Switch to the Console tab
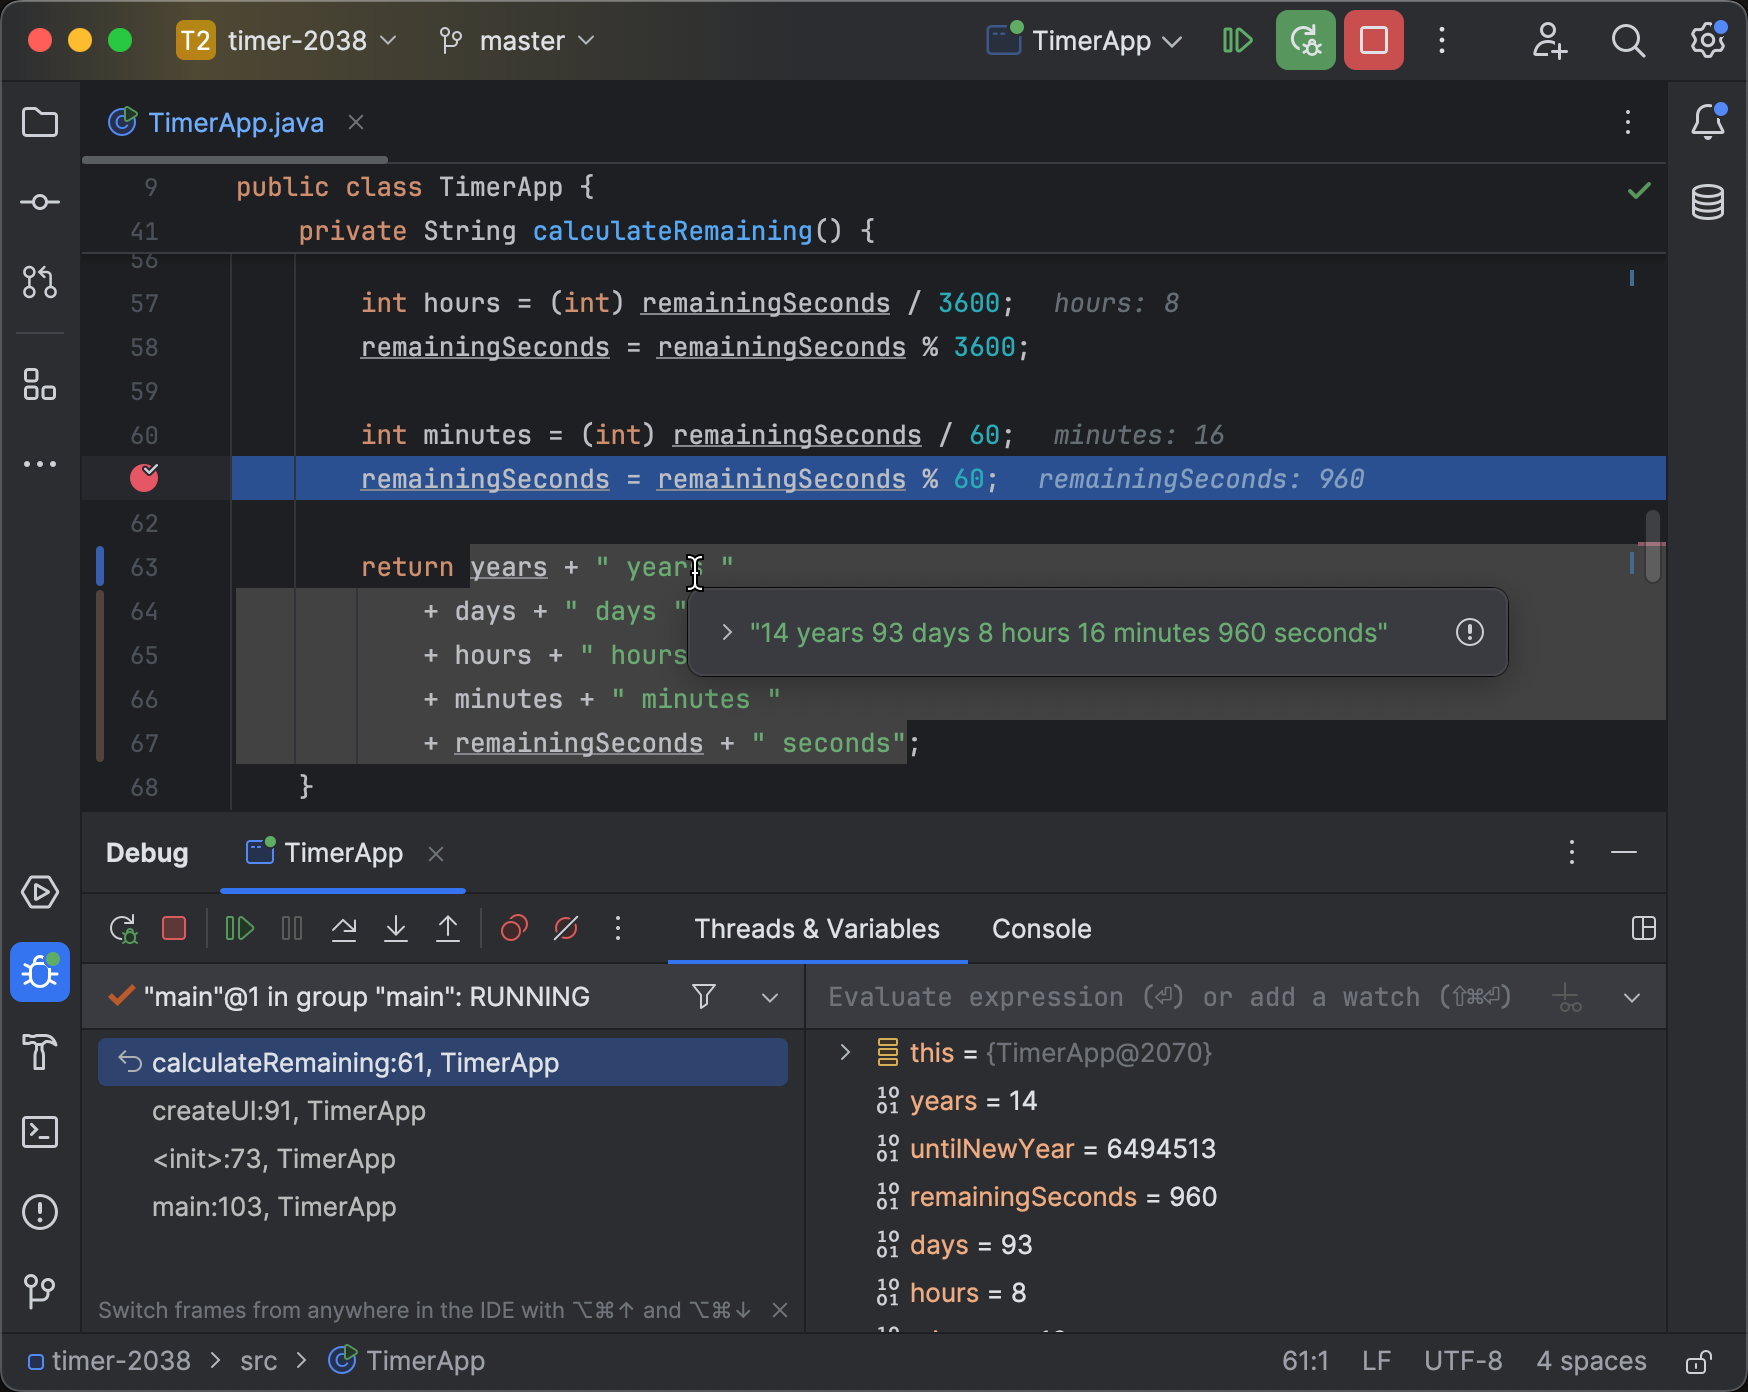The image size is (1748, 1392). pos(1041,929)
